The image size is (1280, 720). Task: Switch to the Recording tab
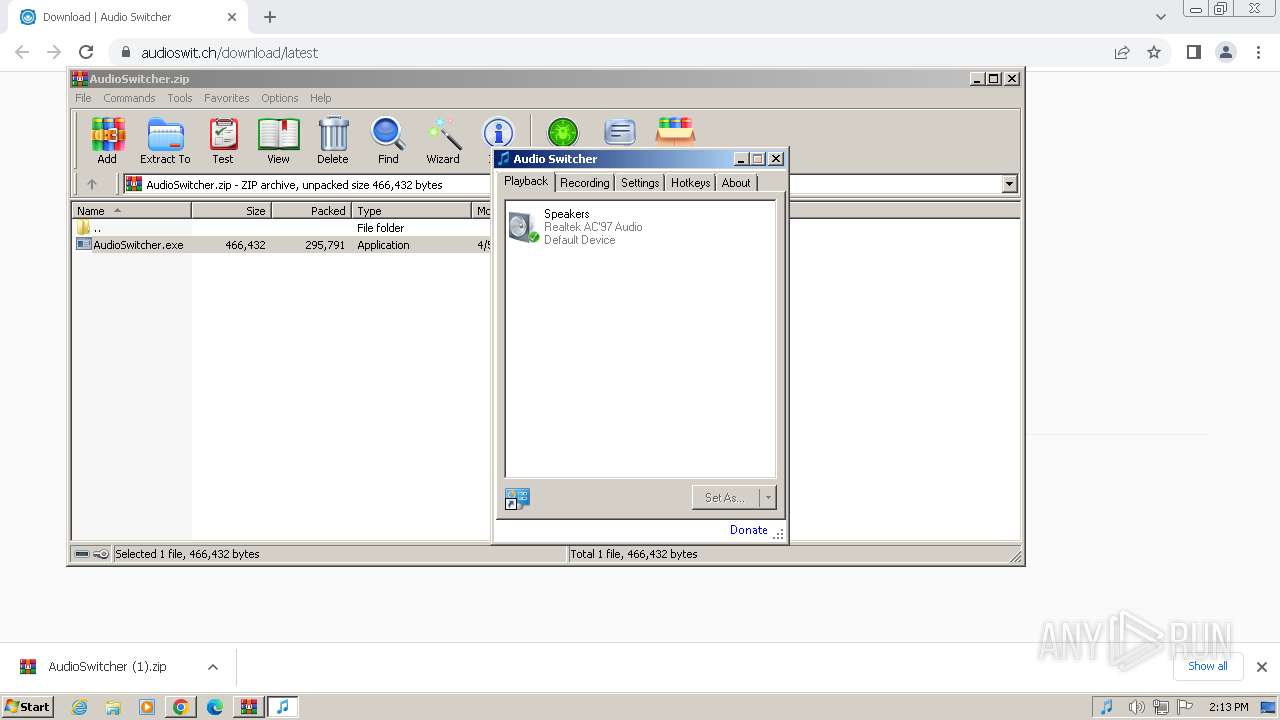[x=585, y=183]
